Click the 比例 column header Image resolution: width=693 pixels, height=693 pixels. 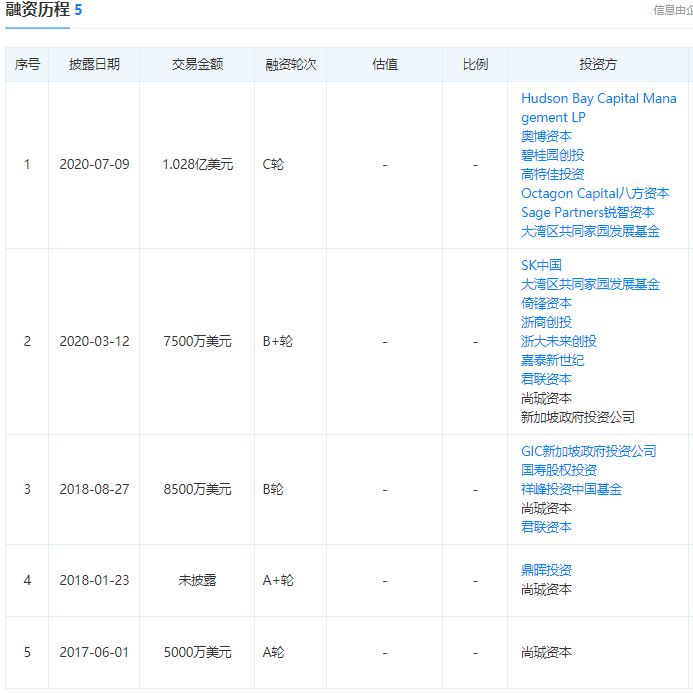click(x=475, y=65)
